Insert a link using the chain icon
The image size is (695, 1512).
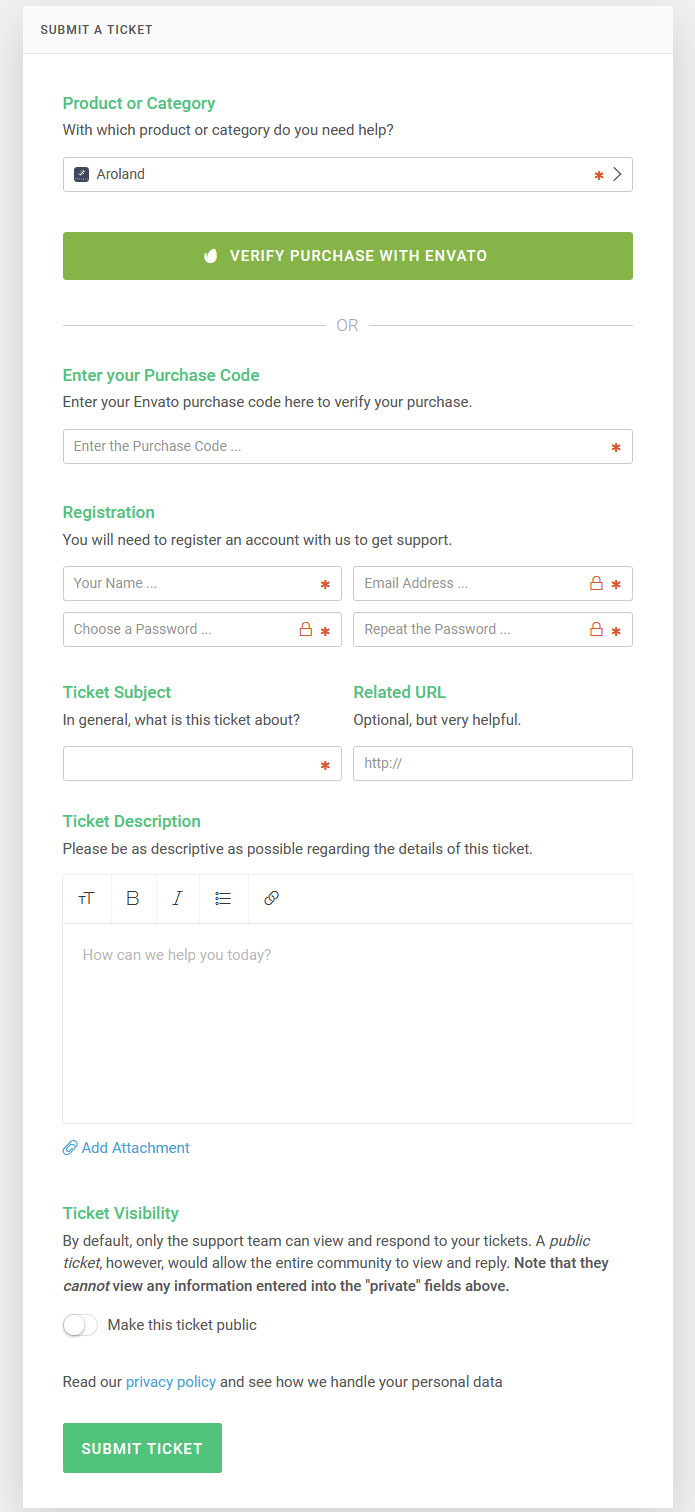click(271, 898)
